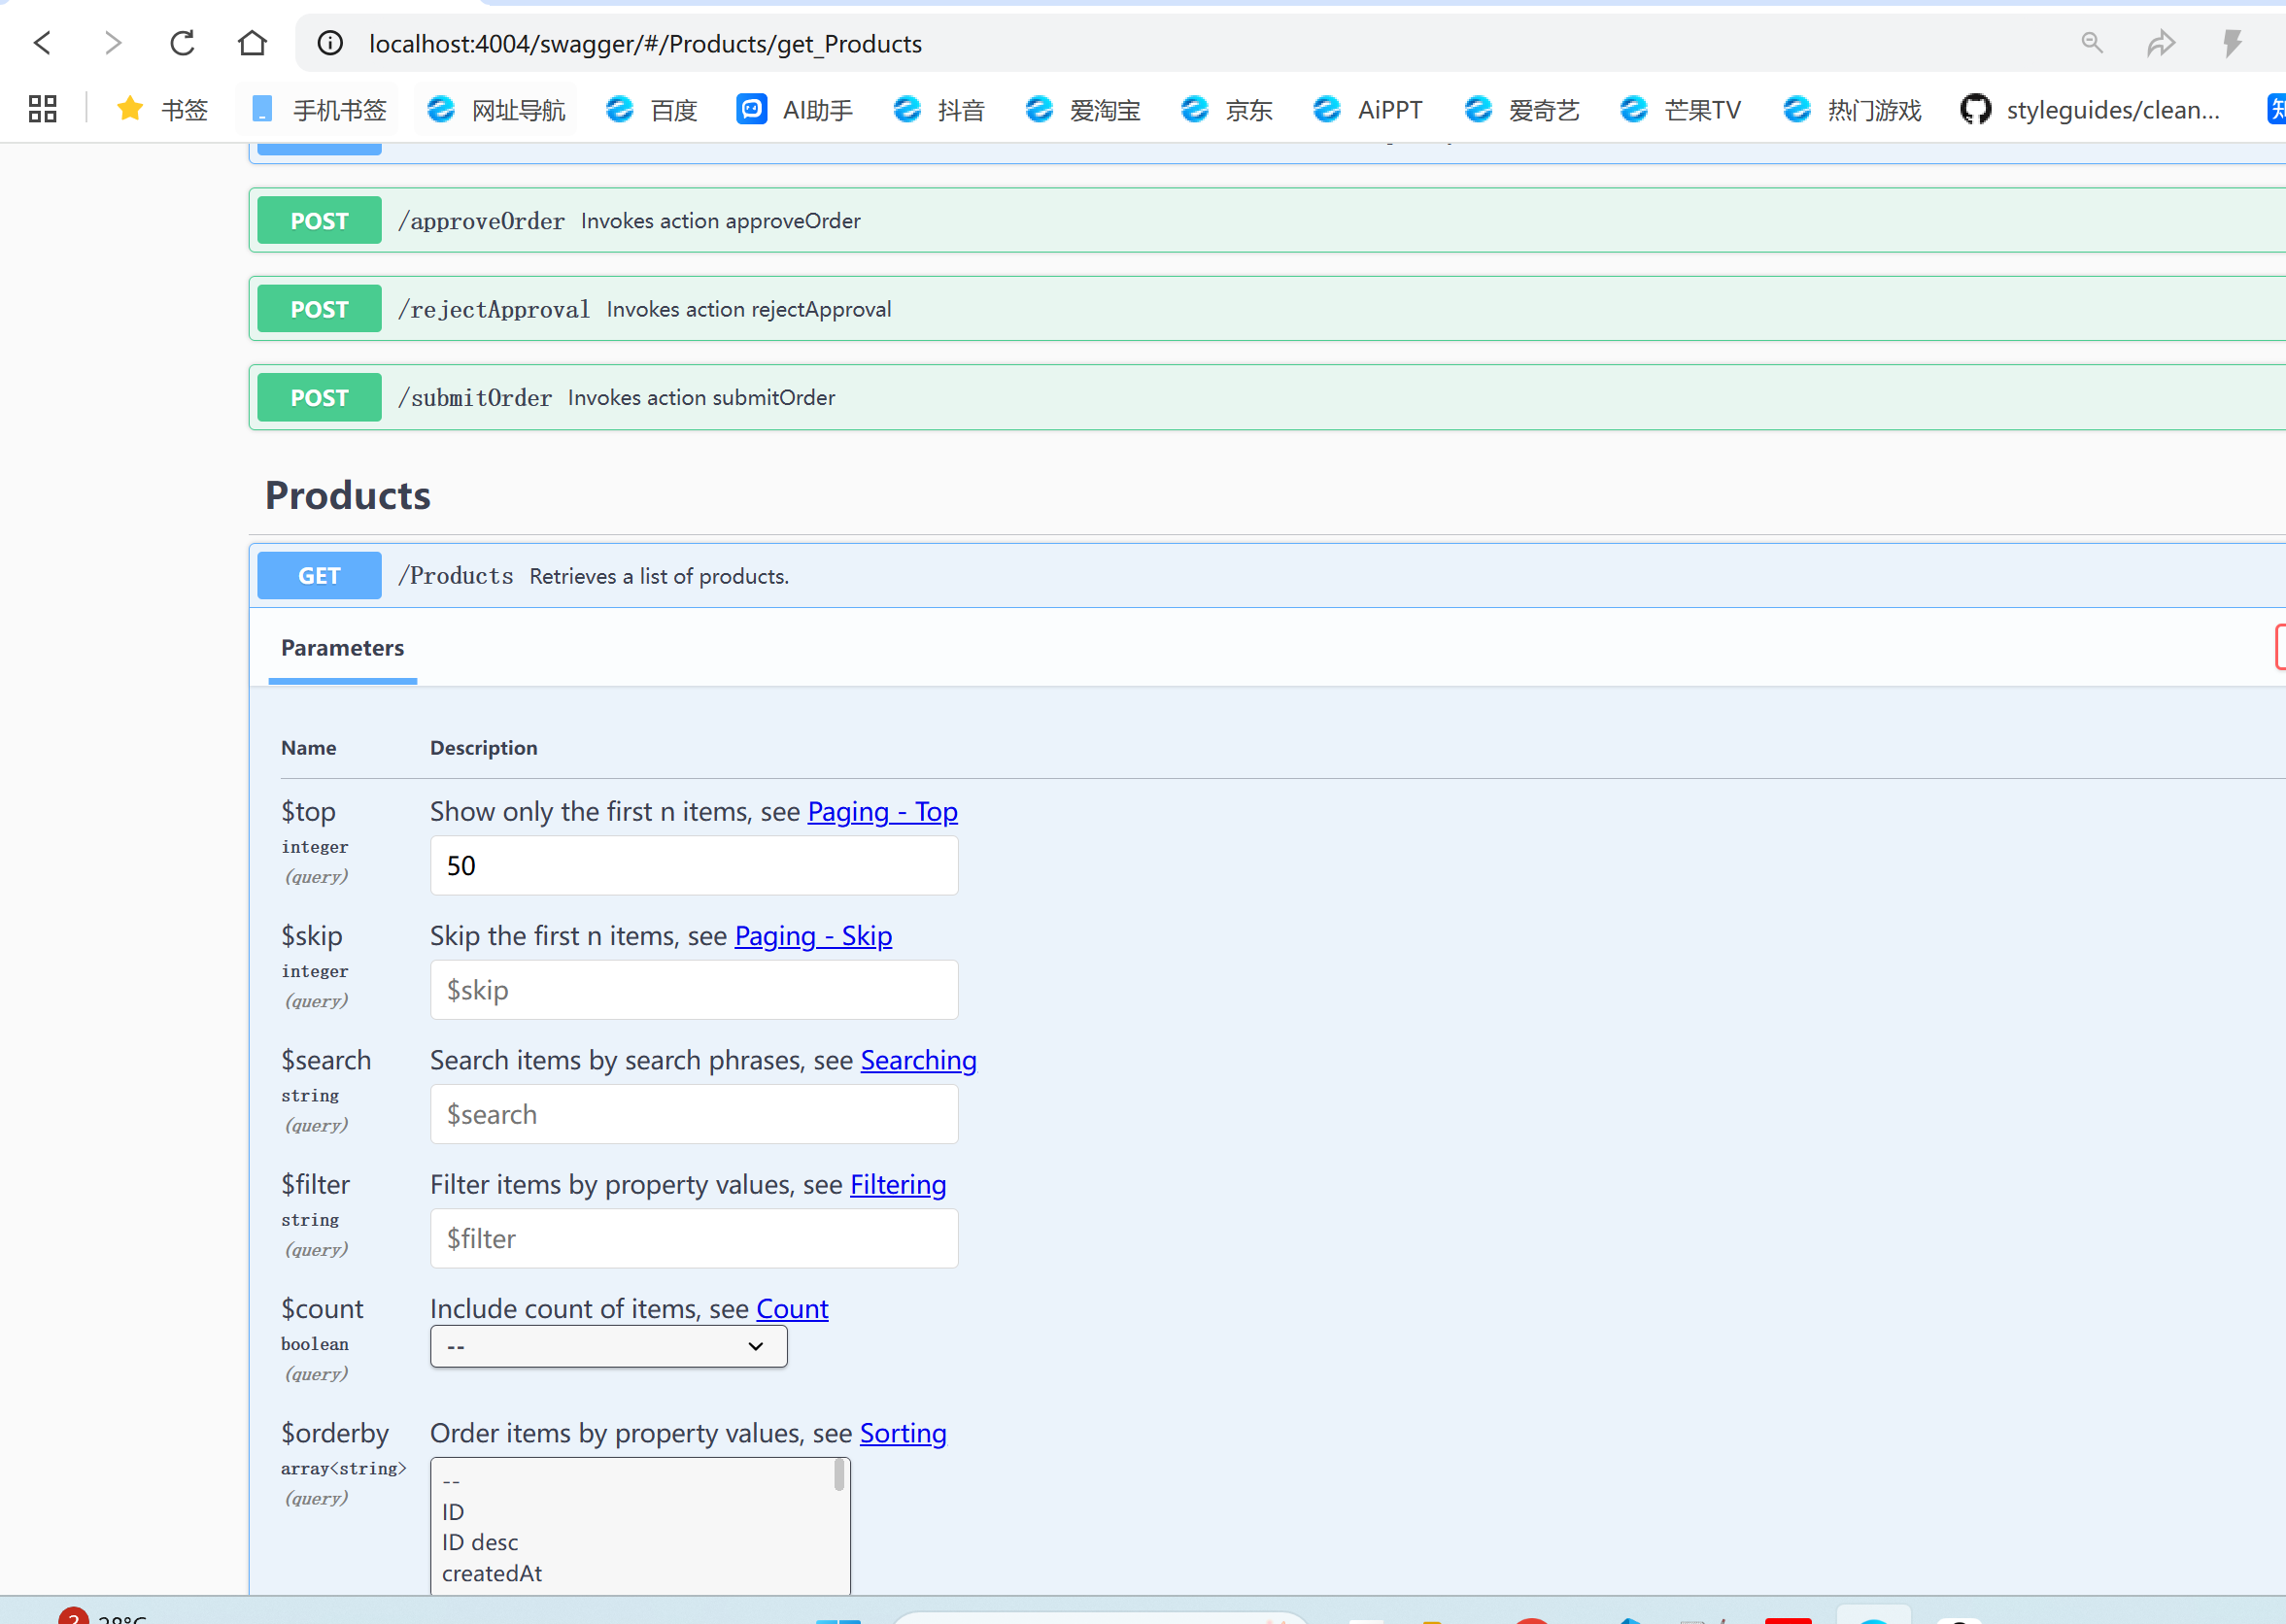The height and width of the screenshot is (1624, 2286).
Task: Click the site info icon in address bar
Action: (330, 43)
